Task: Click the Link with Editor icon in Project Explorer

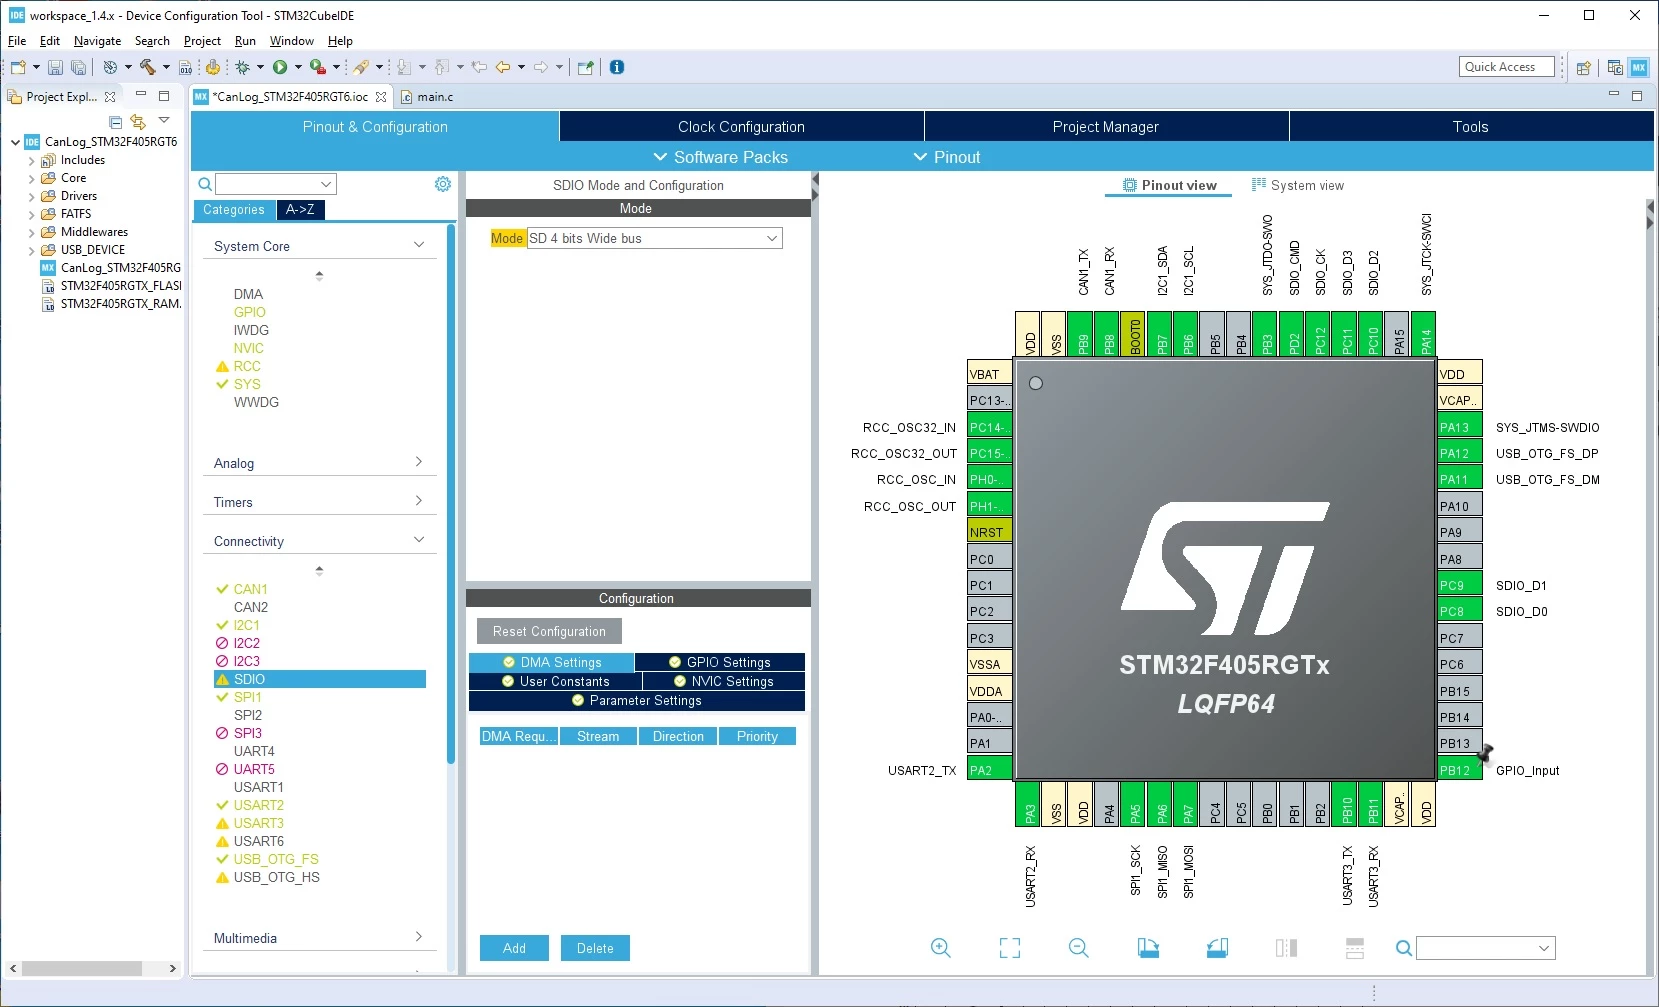Action: click(138, 121)
